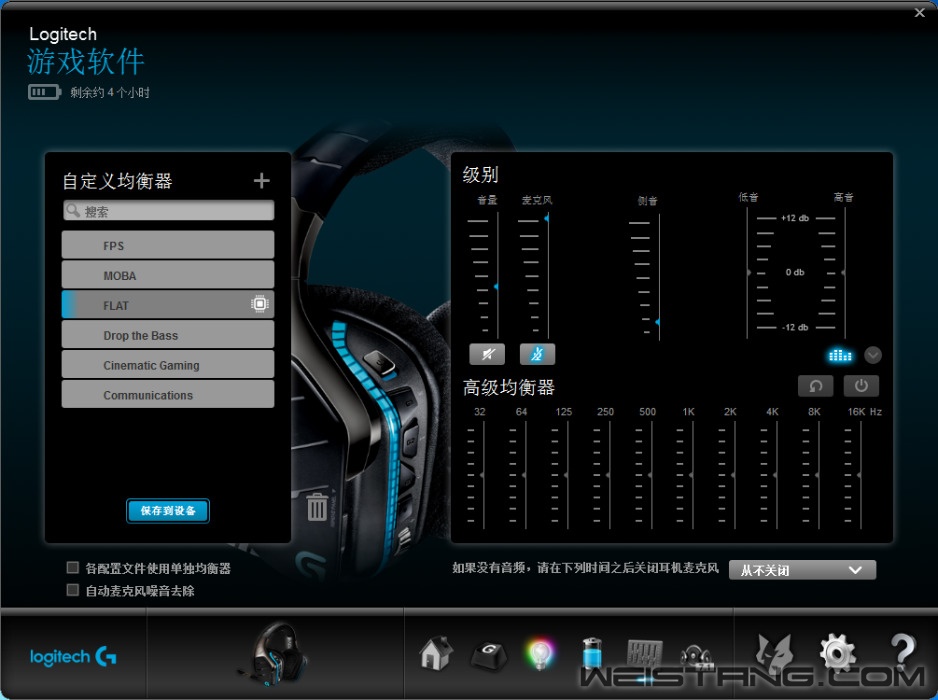Click the '0 db' label
The height and width of the screenshot is (700, 938).
click(795, 272)
